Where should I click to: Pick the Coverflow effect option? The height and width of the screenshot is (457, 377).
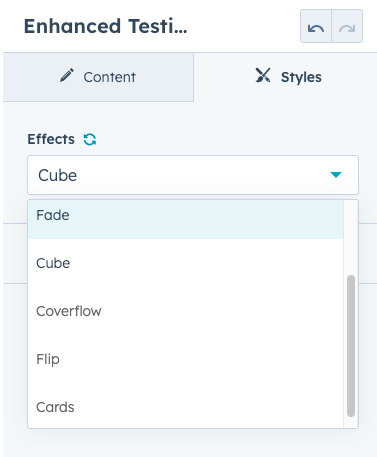185,311
